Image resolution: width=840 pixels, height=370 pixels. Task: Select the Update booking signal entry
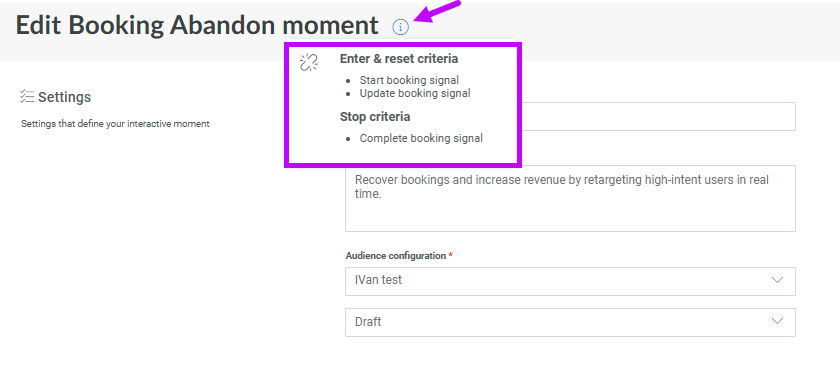point(415,93)
